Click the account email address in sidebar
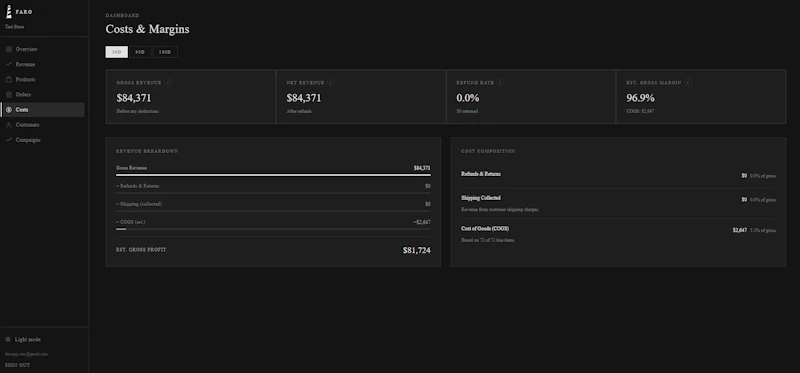Viewport: 800px width, 373px height. click(26, 354)
